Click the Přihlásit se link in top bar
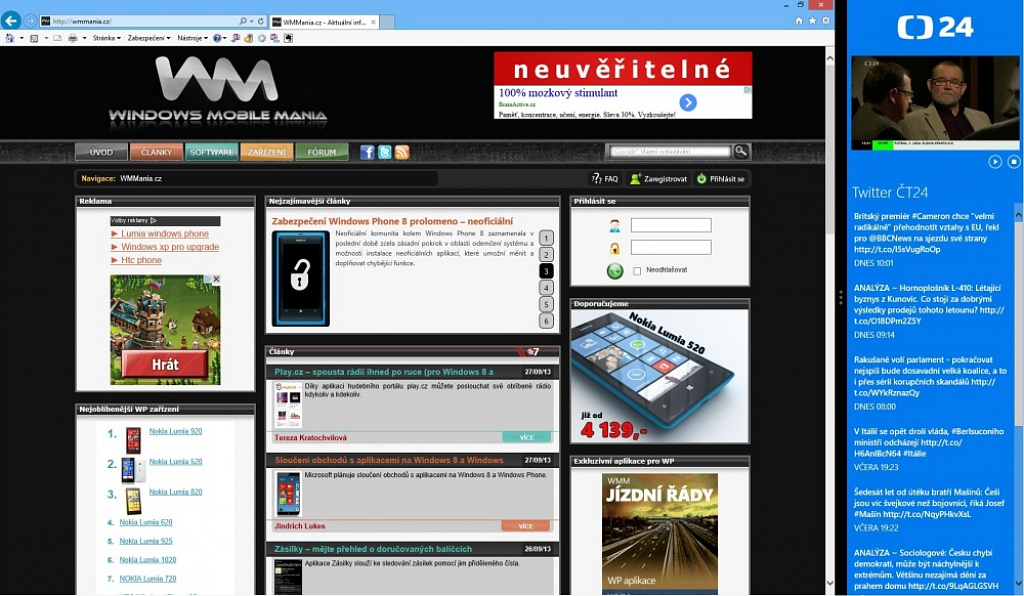Viewport: 1024px width, 596px height. click(720, 179)
